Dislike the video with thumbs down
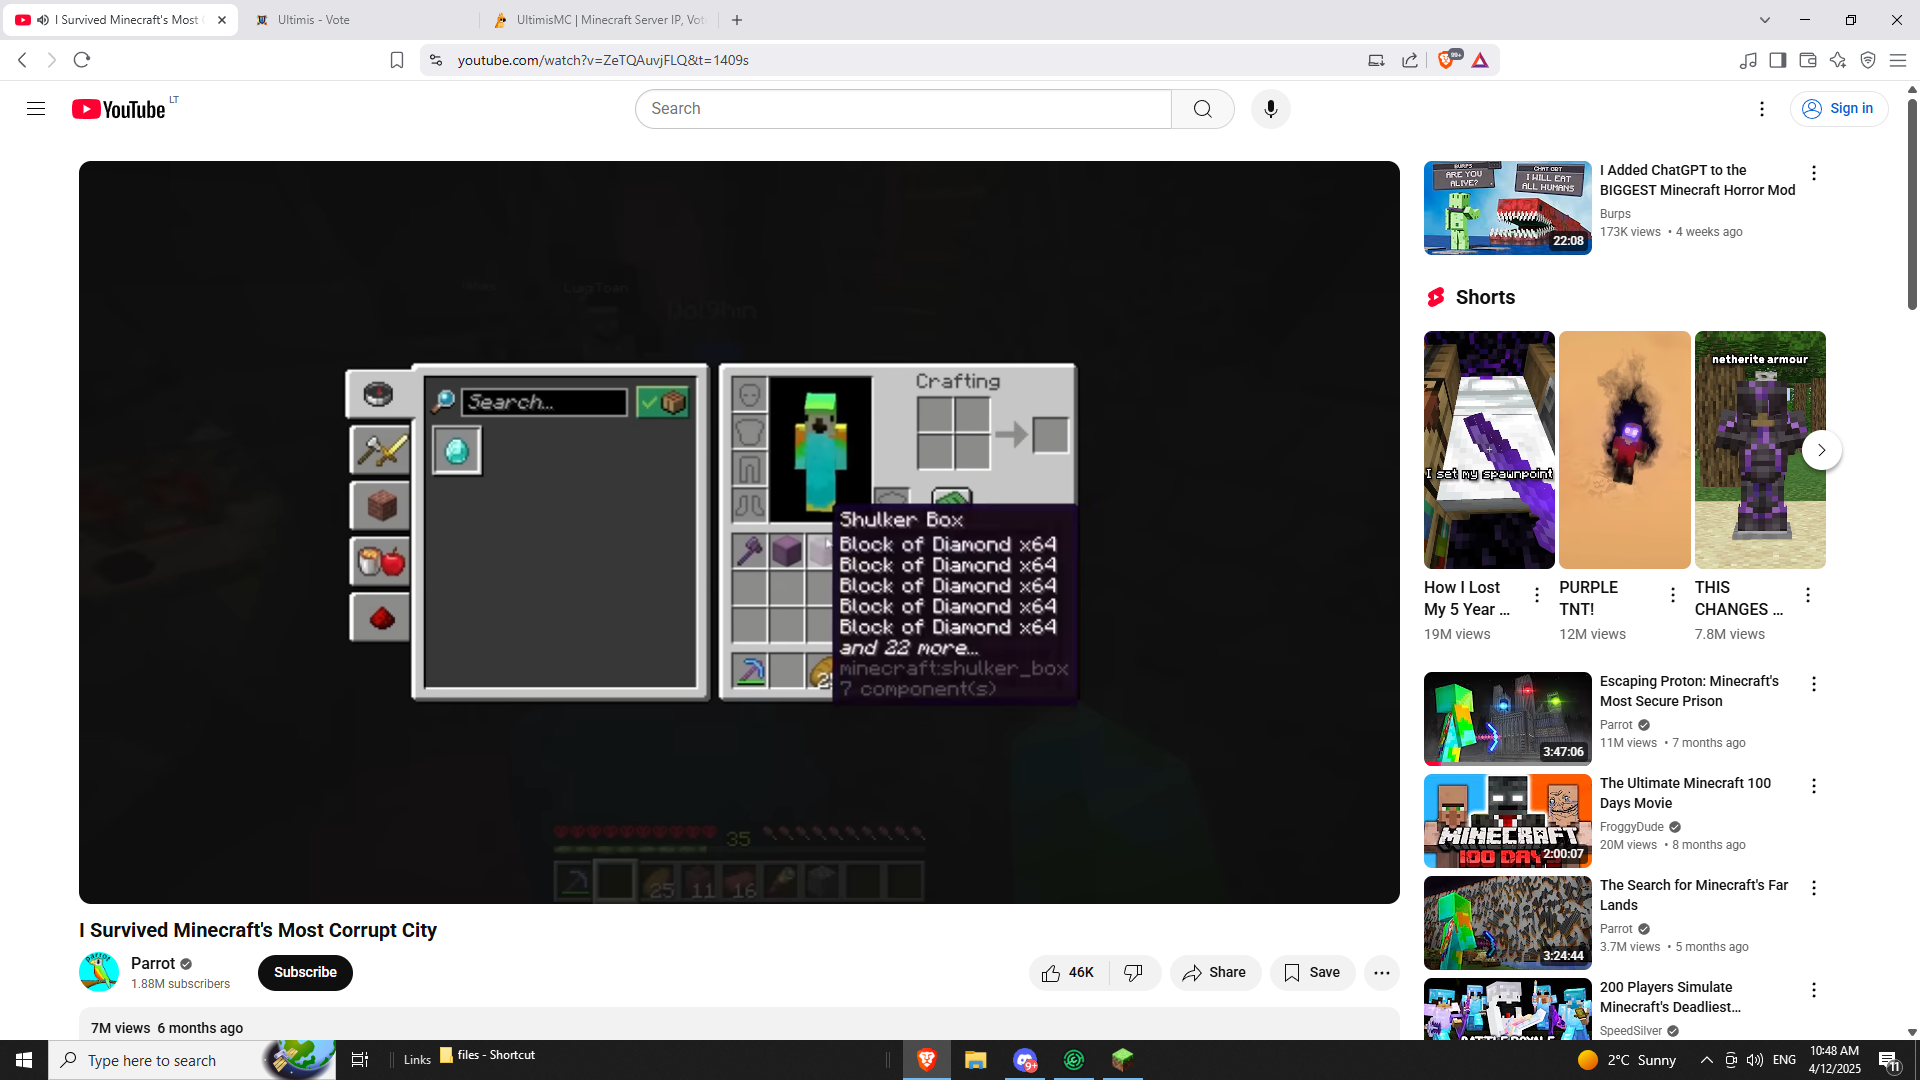1920x1080 pixels. tap(1134, 973)
